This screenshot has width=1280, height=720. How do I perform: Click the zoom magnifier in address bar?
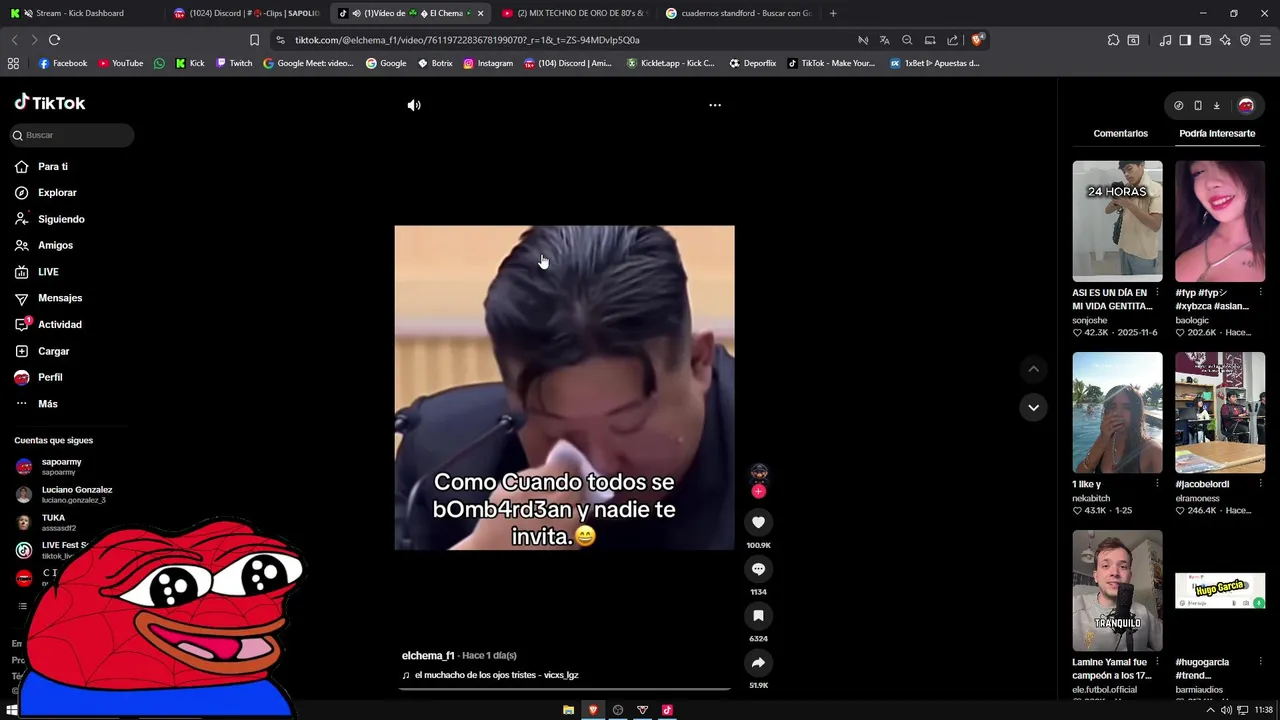907,40
